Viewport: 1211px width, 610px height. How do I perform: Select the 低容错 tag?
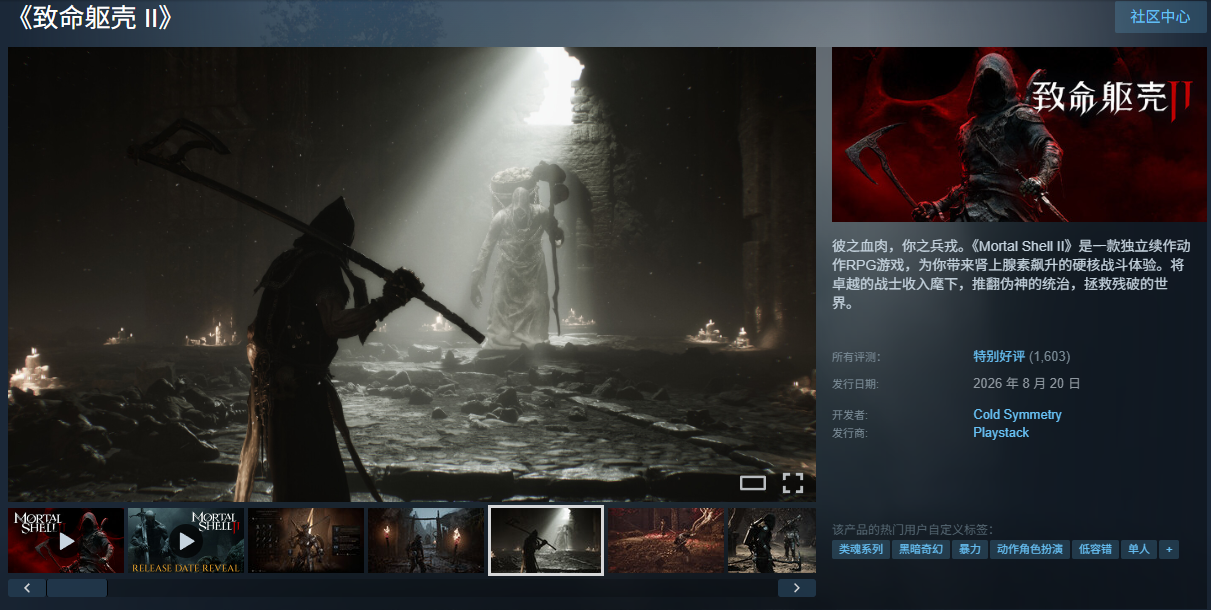pyautogui.click(x=1095, y=549)
